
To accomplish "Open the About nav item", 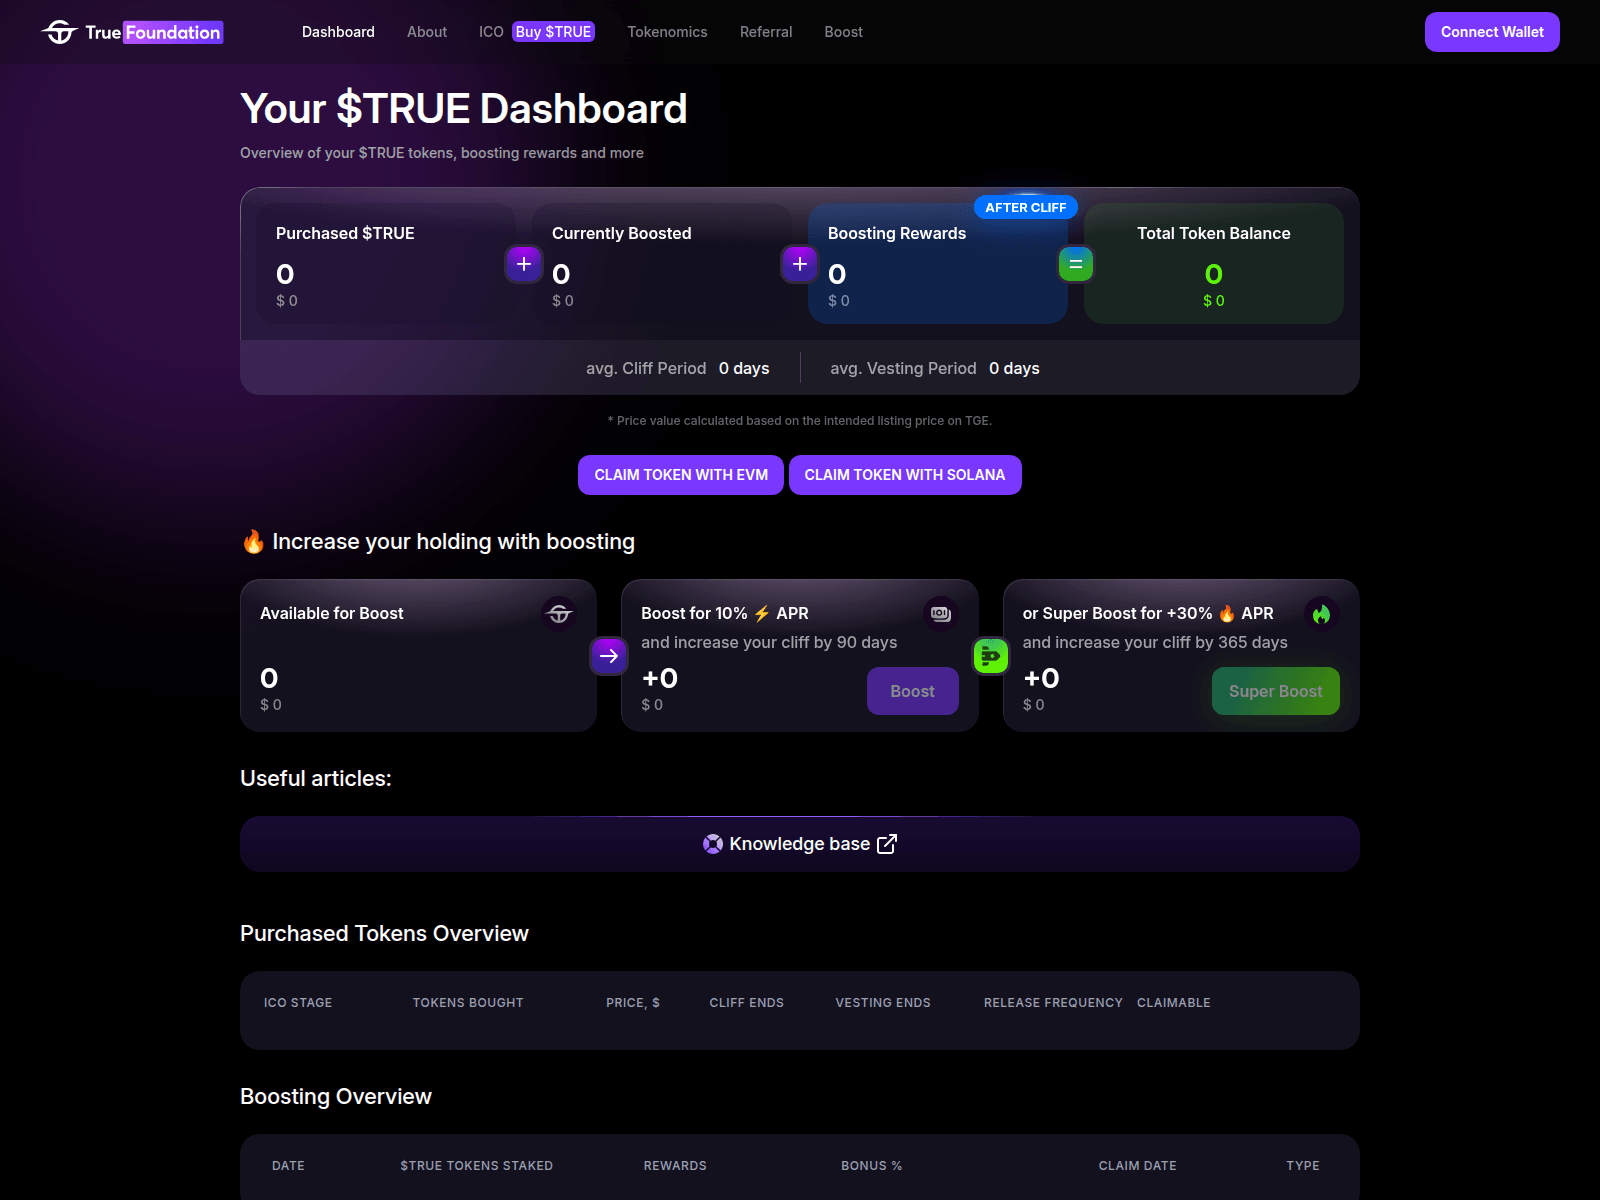I will [427, 32].
